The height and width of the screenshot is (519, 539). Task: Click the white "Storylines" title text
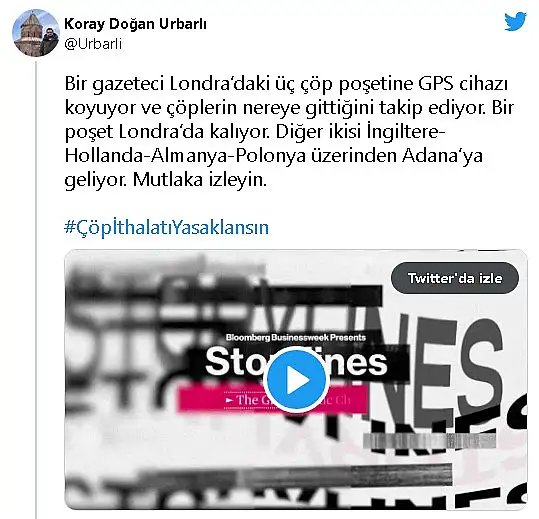[296, 362]
